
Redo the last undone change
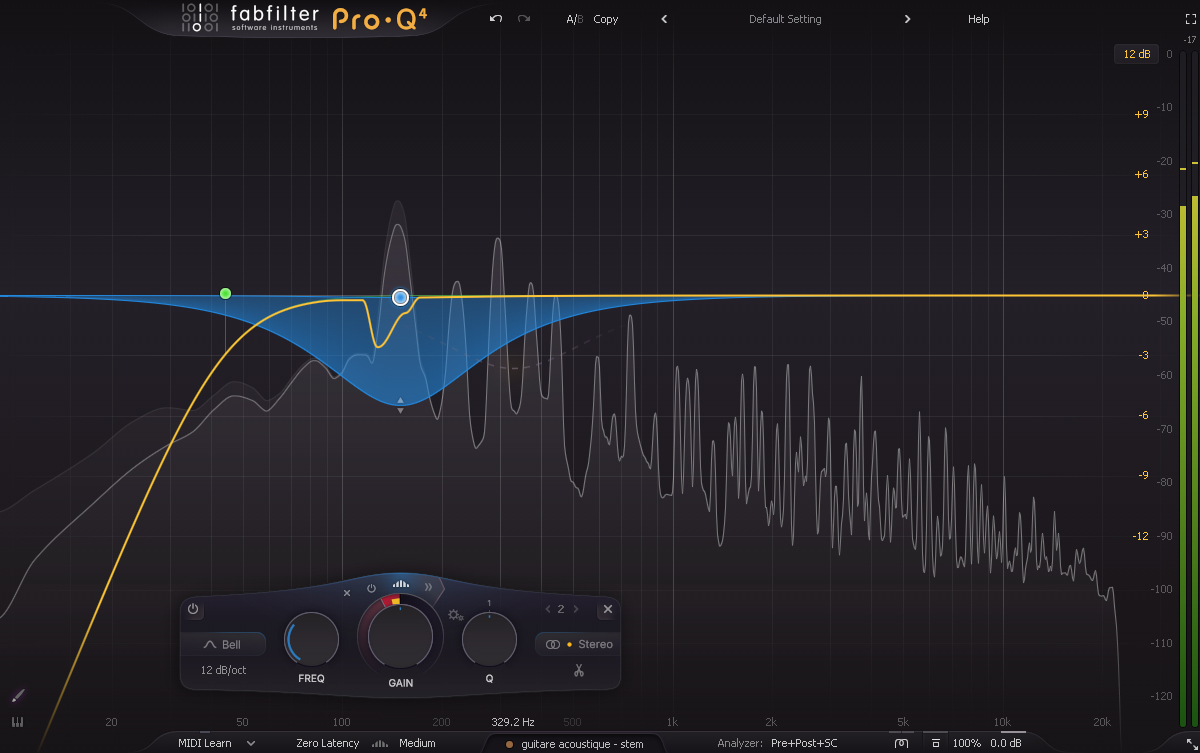(524, 19)
